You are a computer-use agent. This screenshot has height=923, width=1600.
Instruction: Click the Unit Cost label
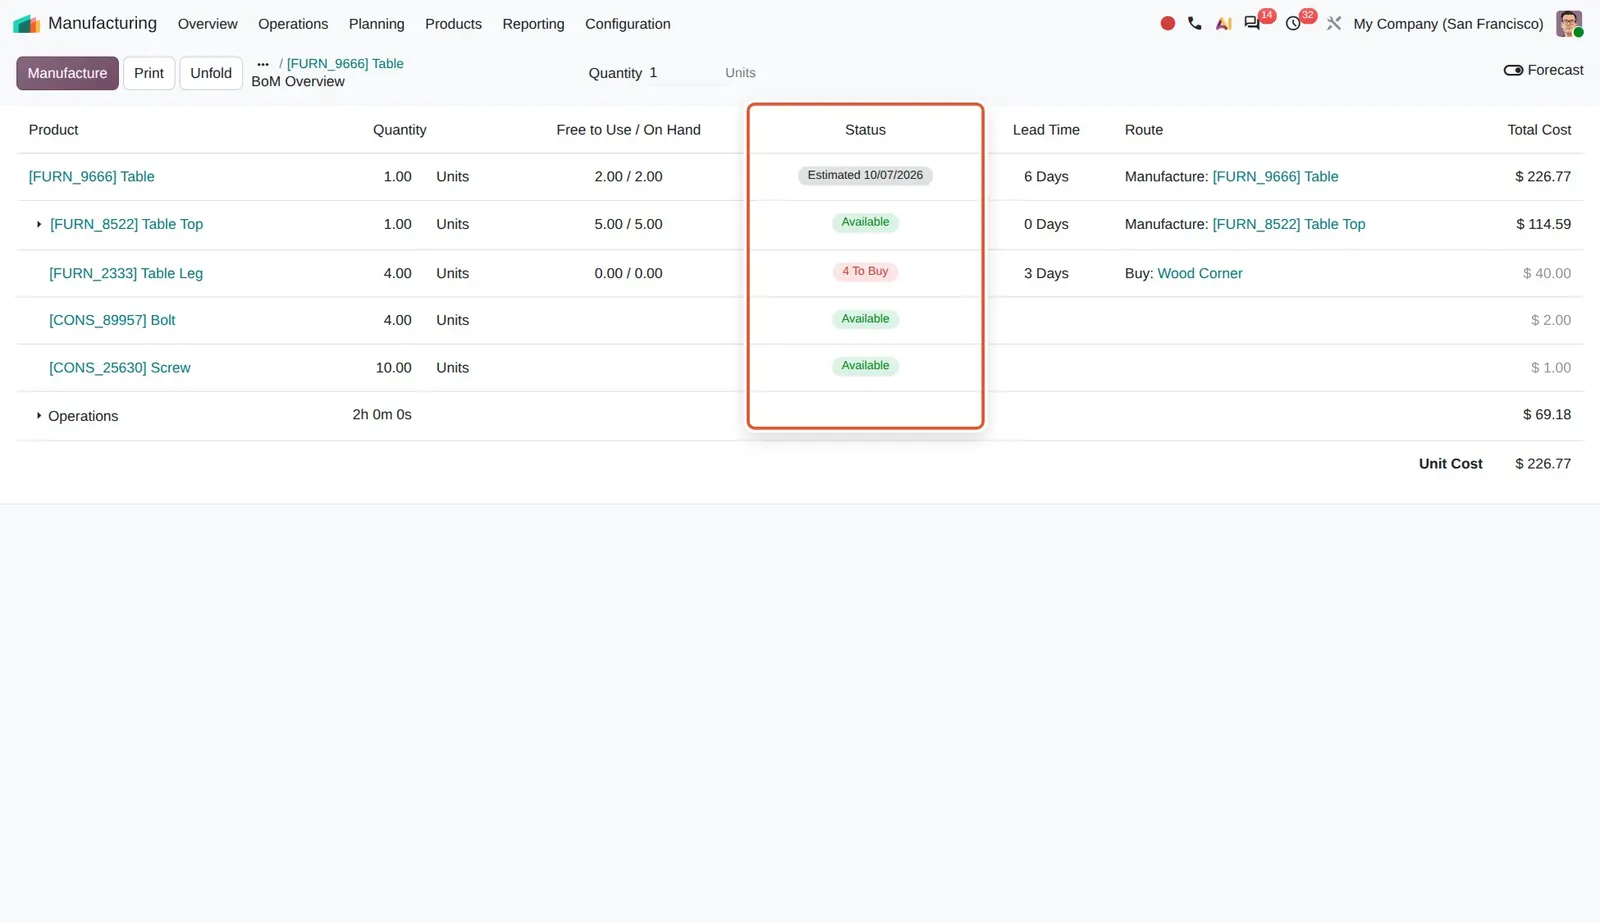1450,464
